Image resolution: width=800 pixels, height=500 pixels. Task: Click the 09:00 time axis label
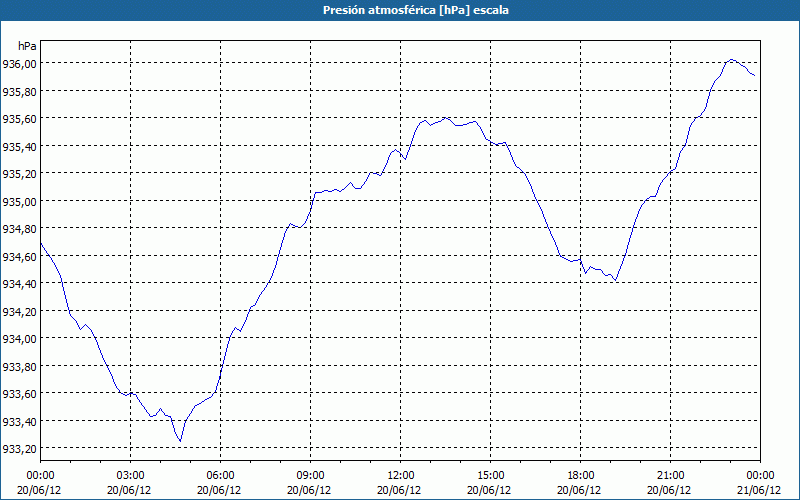coord(310,476)
